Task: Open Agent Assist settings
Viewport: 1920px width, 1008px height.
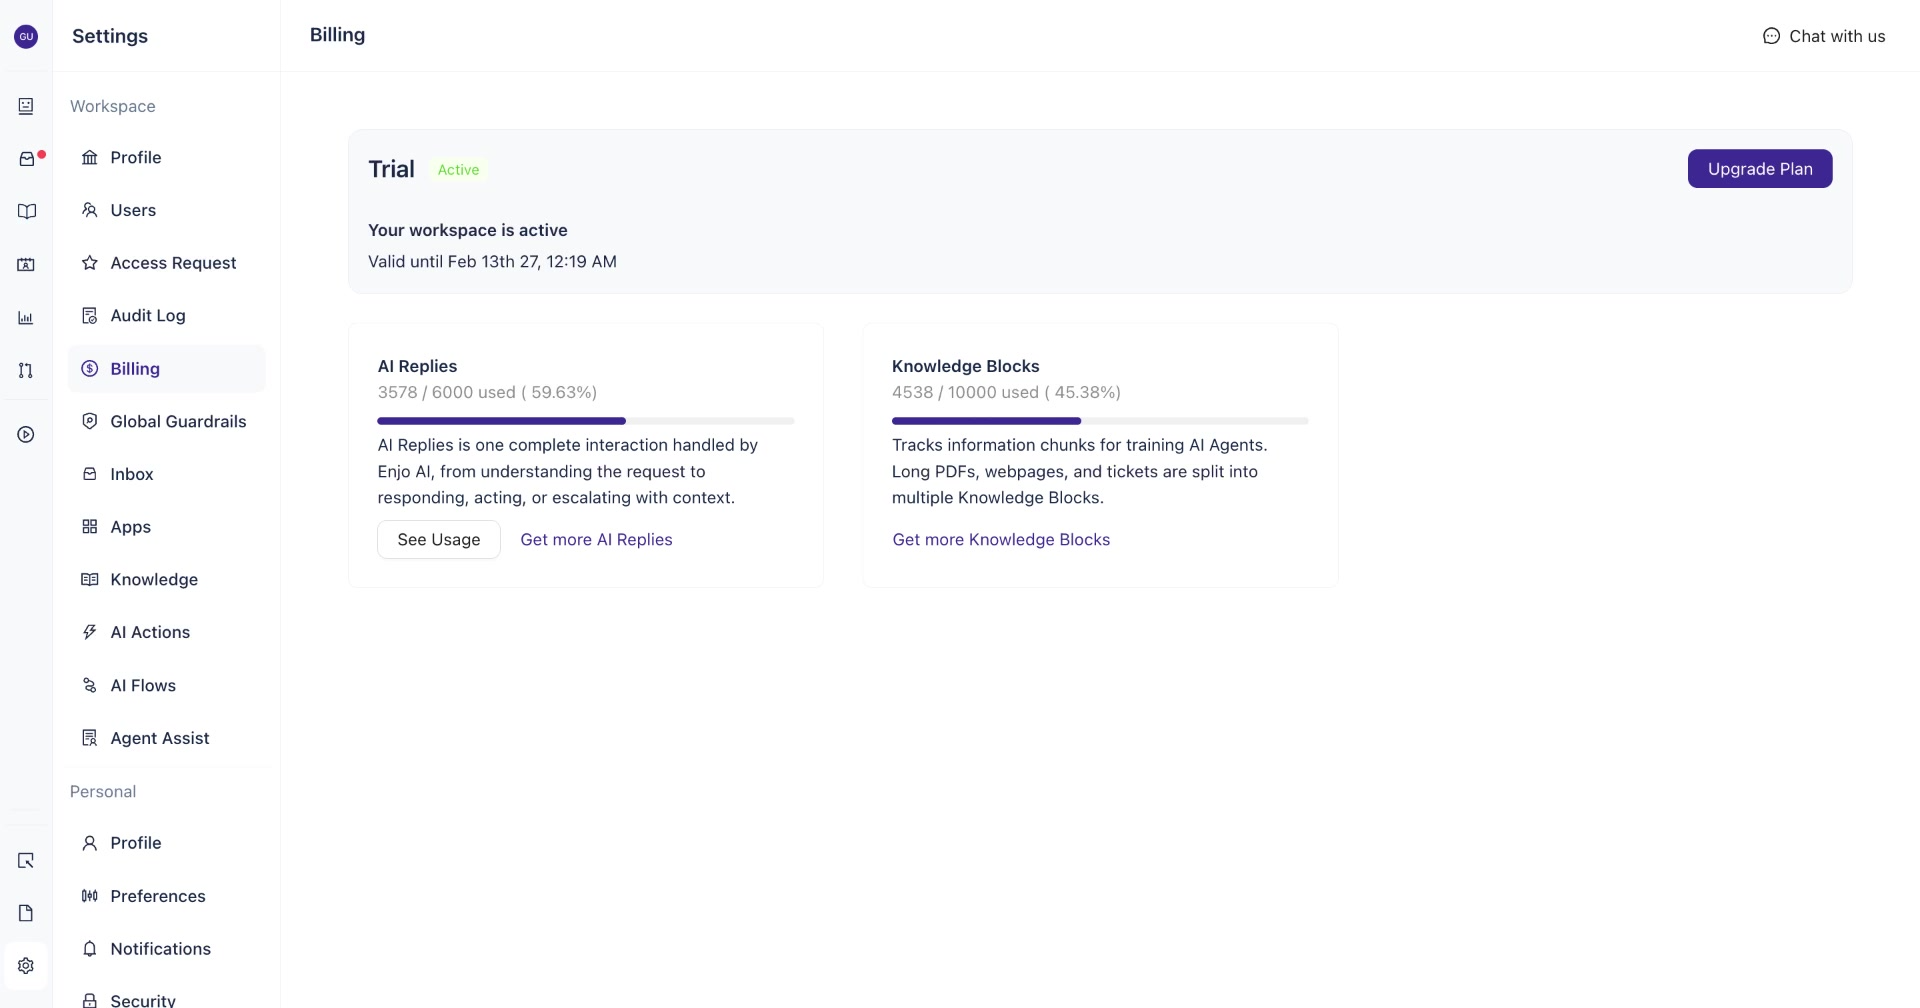Action: coord(166,738)
